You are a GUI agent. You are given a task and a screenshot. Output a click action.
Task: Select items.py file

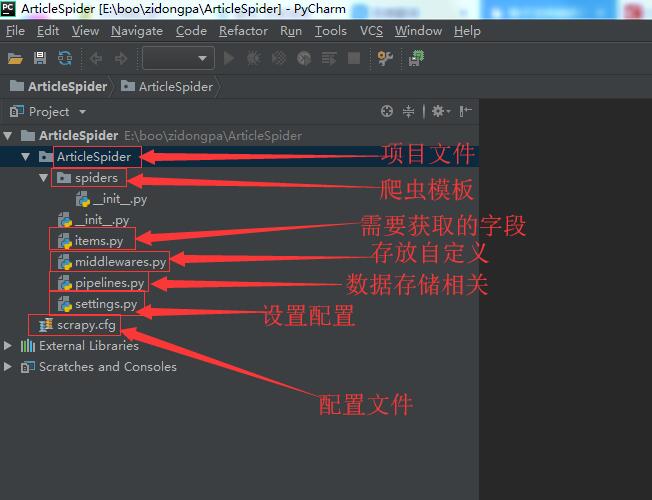click(x=91, y=241)
